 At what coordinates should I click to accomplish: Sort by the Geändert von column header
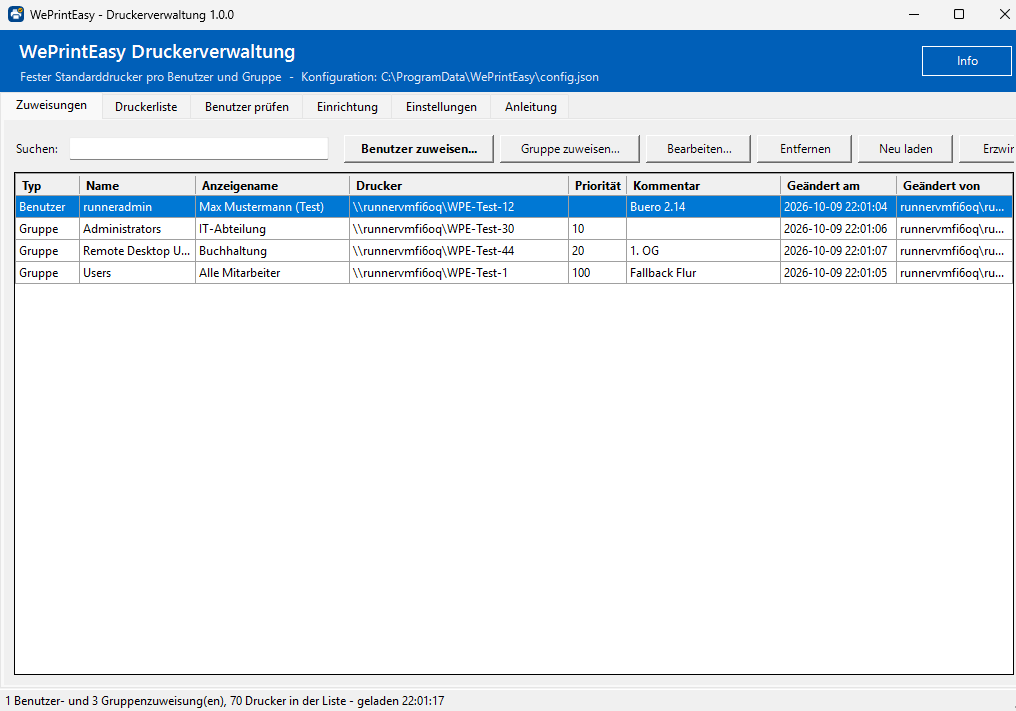(954, 185)
